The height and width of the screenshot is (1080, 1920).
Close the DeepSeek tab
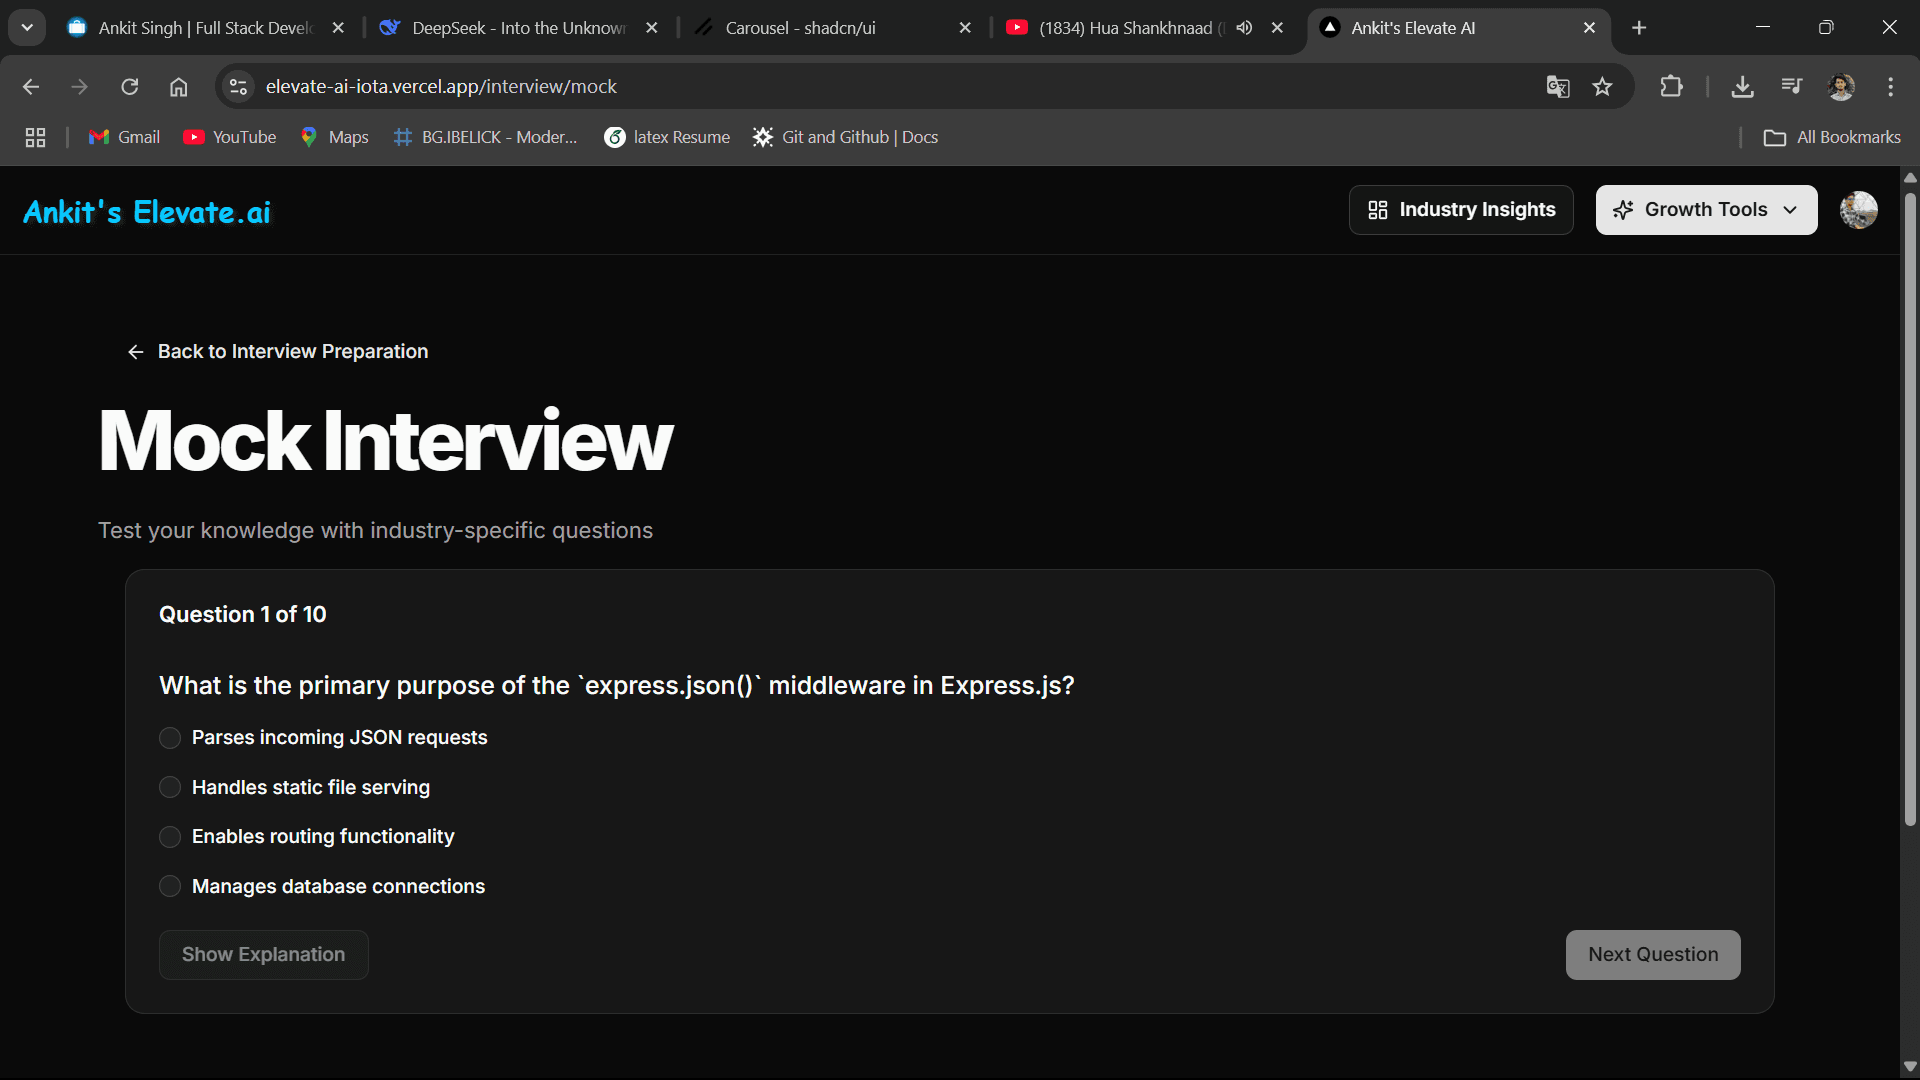pyautogui.click(x=652, y=28)
